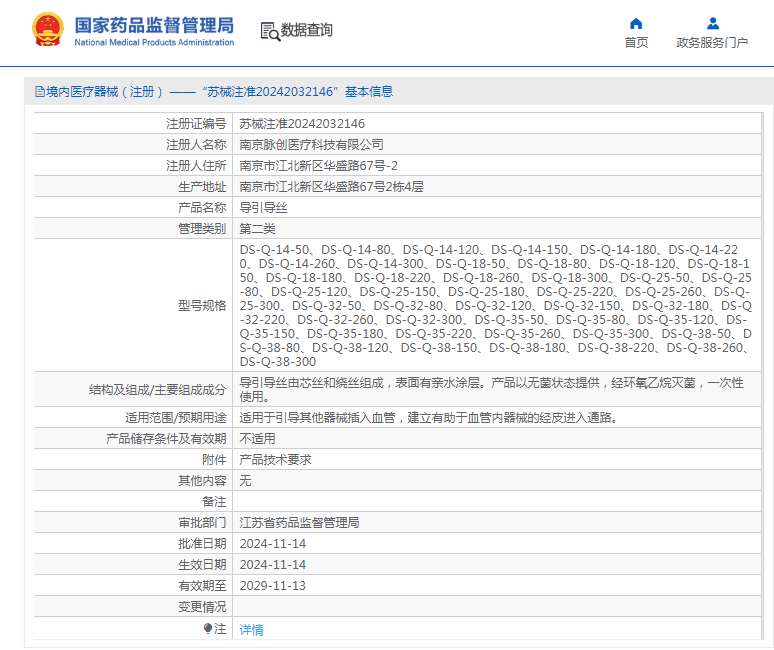Select address 南京市江北新区华盛路67号-2
774x650 pixels.
tap(318, 165)
